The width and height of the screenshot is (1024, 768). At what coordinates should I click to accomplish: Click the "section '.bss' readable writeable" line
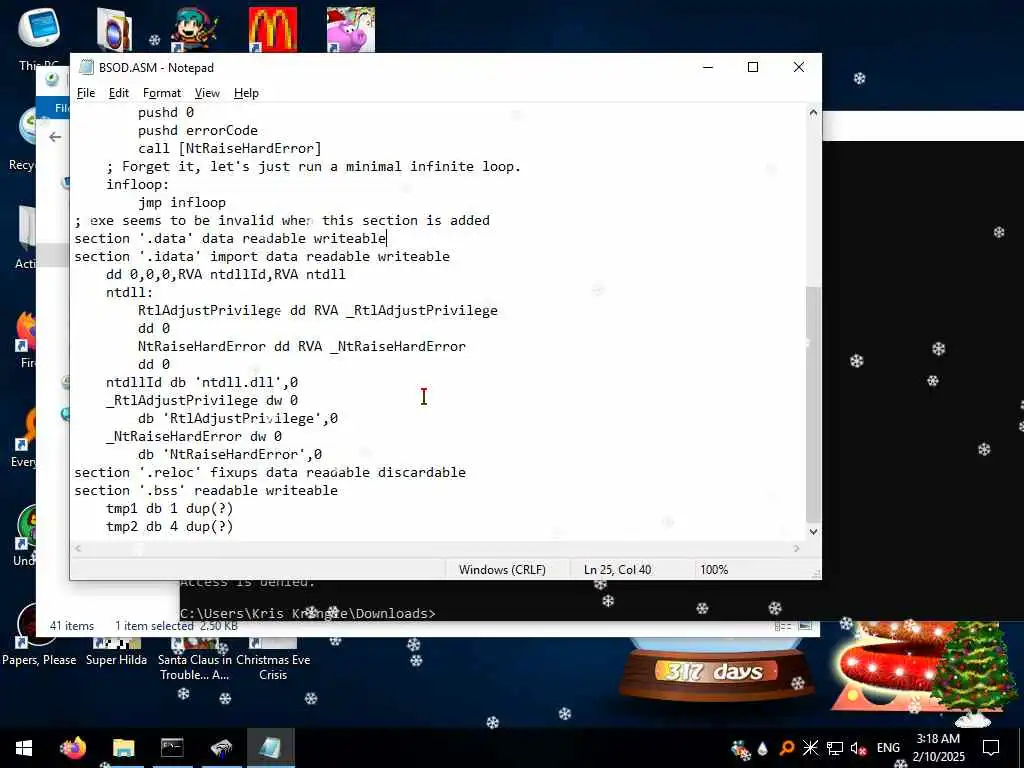pyautogui.click(x=206, y=490)
